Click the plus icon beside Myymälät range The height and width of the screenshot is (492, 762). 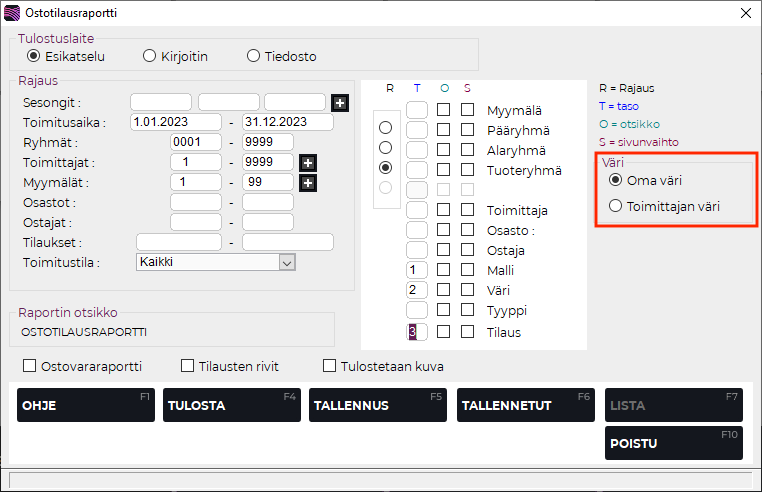point(307,182)
